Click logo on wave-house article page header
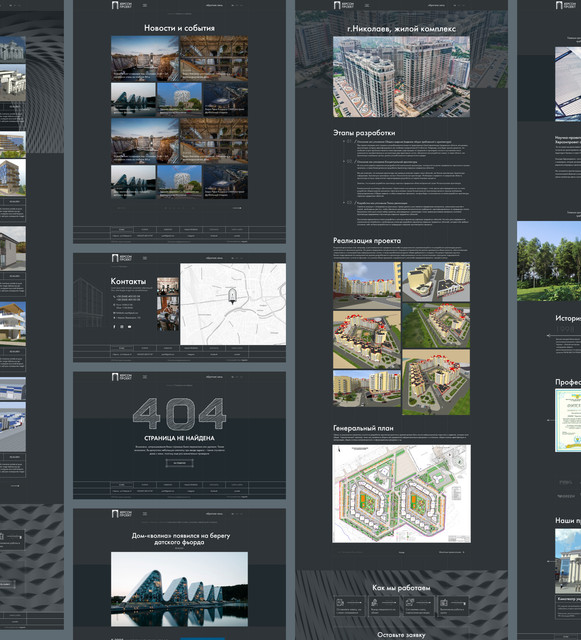Viewport: 581px width, 640px height. pos(122,514)
